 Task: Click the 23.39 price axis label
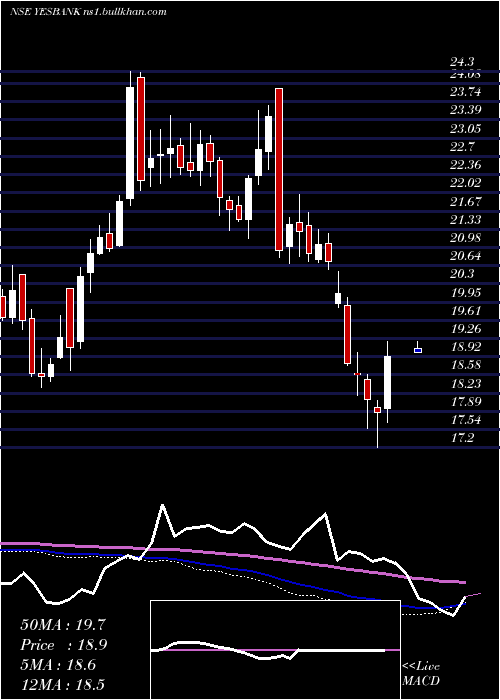pos(466,110)
